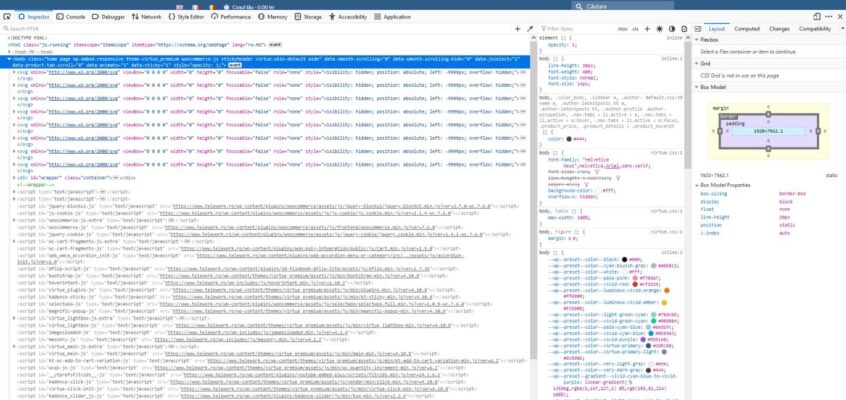Add a new CSS rule with plus icon

(x=647, y=29)
